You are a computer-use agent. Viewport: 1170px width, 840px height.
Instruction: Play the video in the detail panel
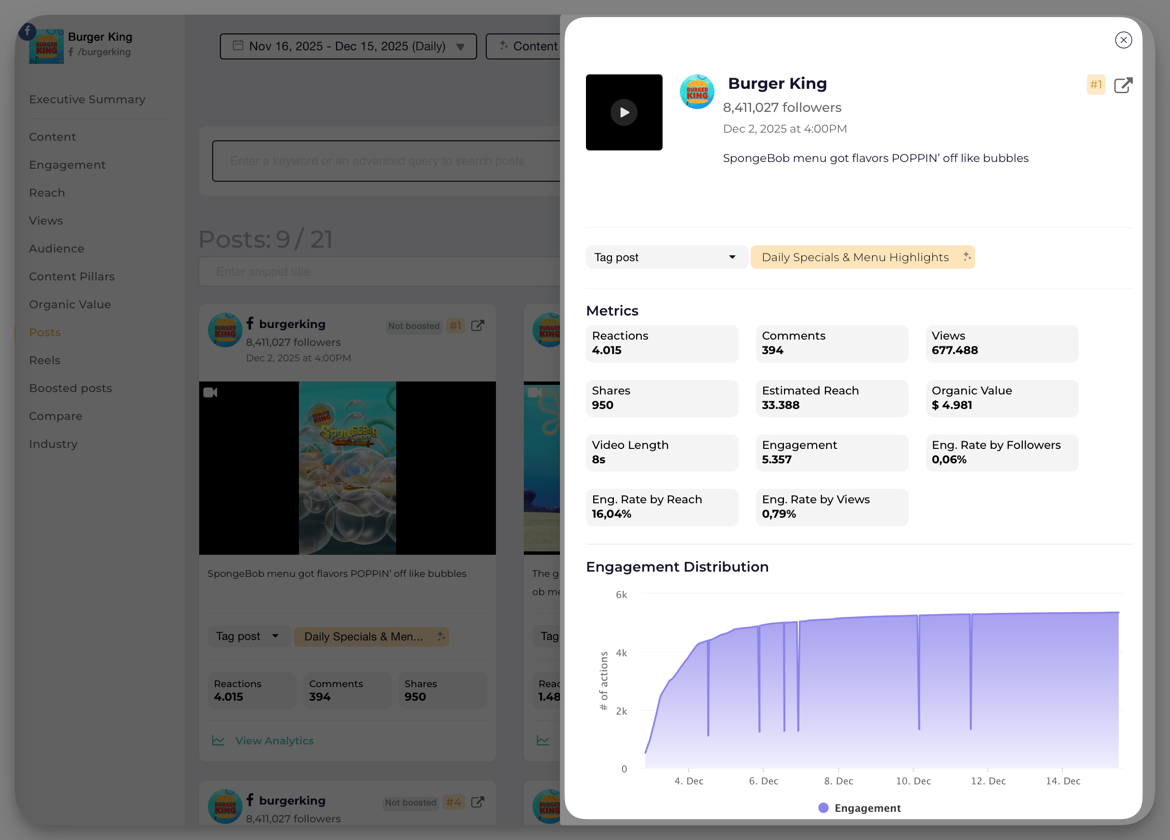coord(624,113)
